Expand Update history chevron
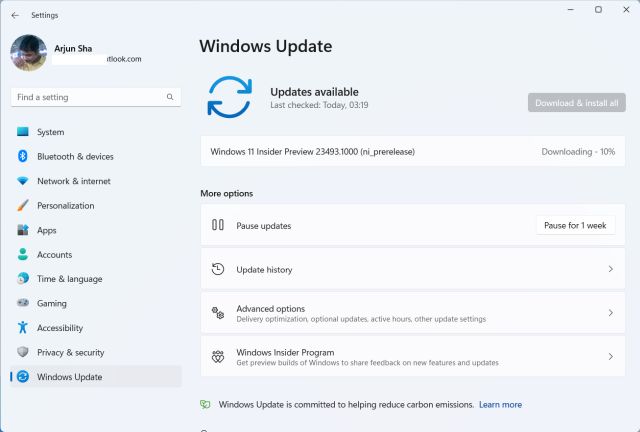The image size is (640, 432). [610, 270]
